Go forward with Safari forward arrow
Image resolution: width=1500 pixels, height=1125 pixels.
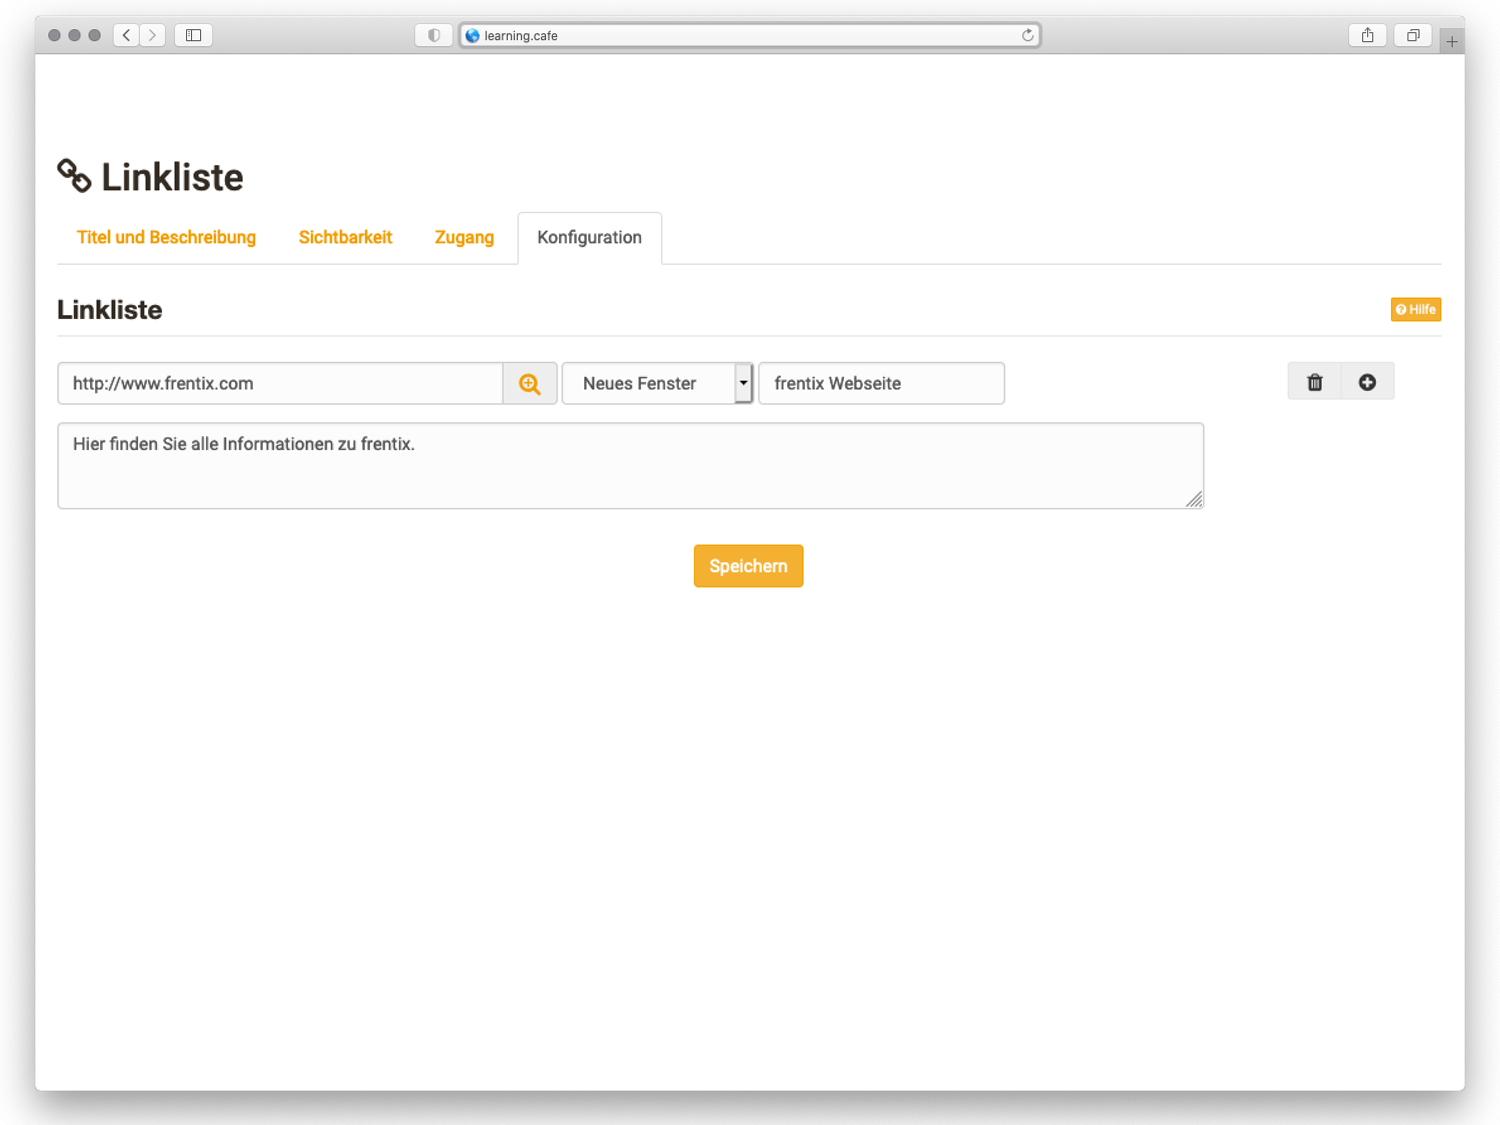(x=152, y=35)
